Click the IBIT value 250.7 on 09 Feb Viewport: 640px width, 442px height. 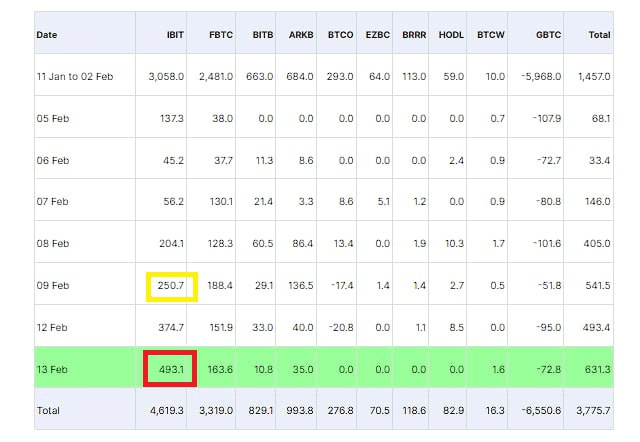click(171, 285)
